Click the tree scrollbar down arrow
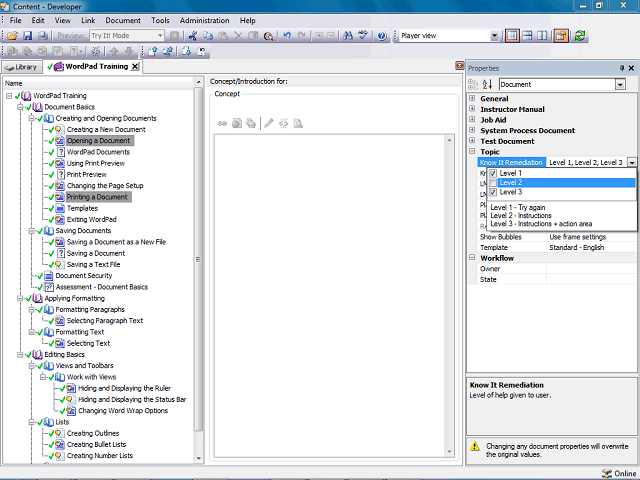This screenshot has height=480, width=640. coord(199,458)
